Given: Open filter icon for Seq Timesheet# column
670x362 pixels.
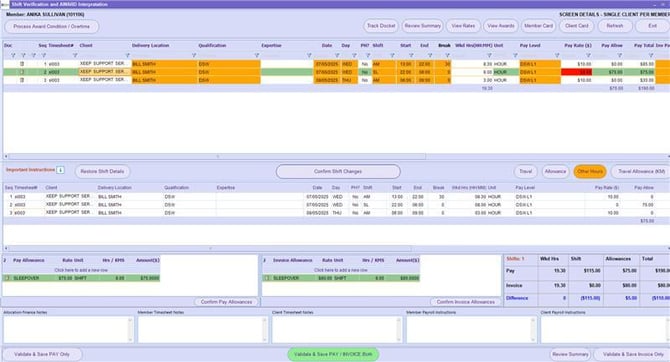Looking at the screenshot, I should [75, 56].
